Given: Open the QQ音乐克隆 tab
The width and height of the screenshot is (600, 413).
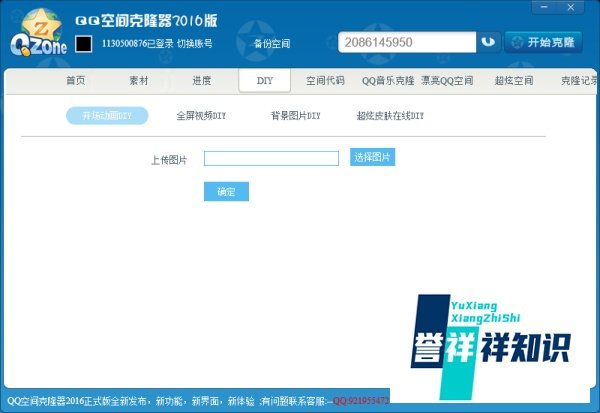Looking at the screenshot, I should [x=388, y=81].
